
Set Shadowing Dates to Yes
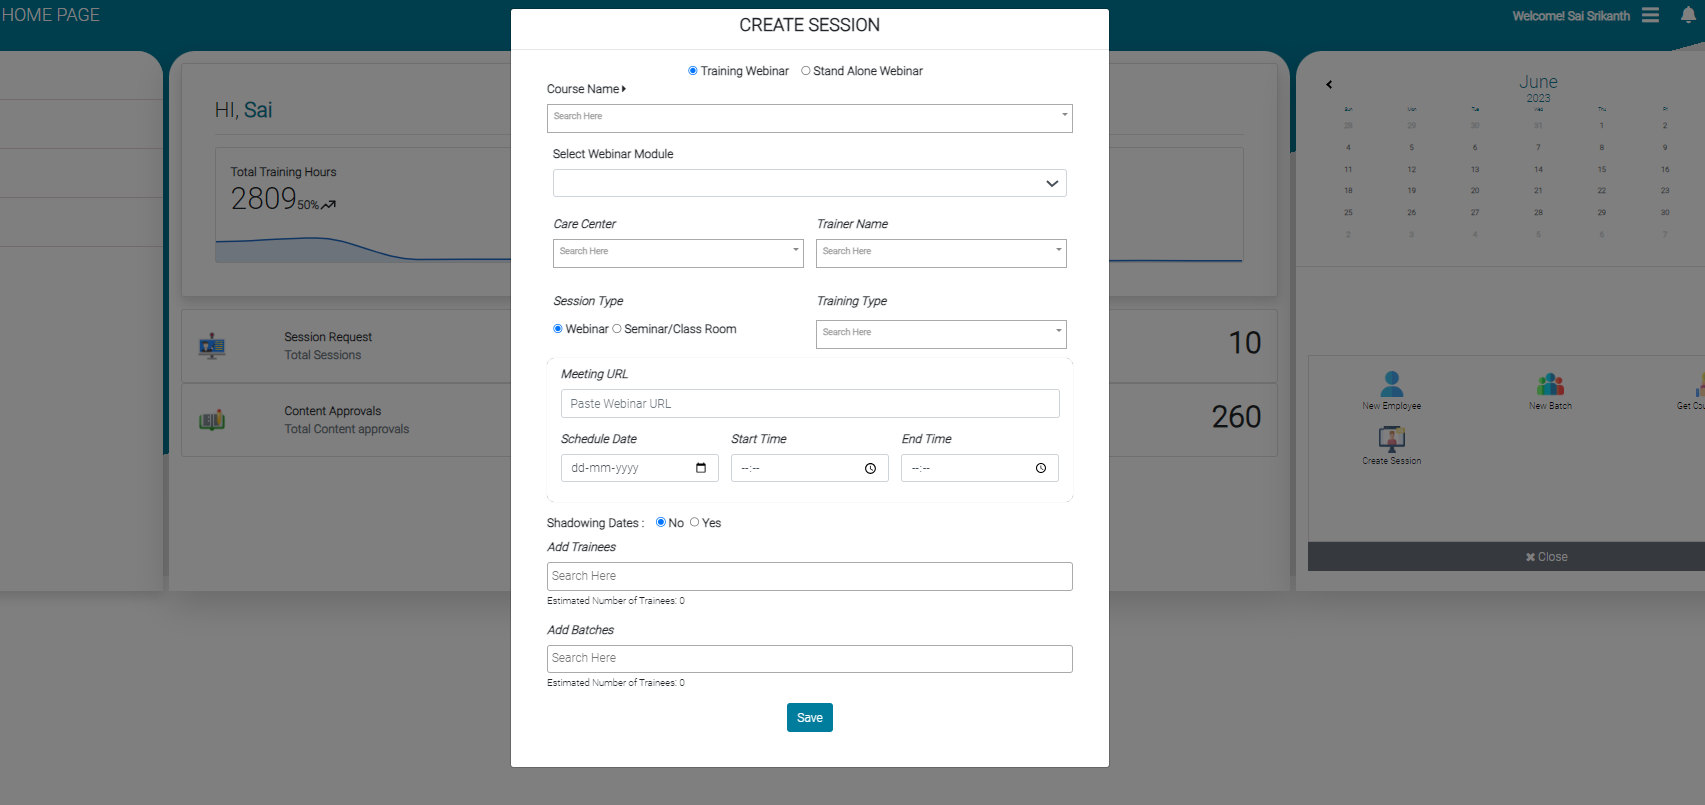coord(695,522)
